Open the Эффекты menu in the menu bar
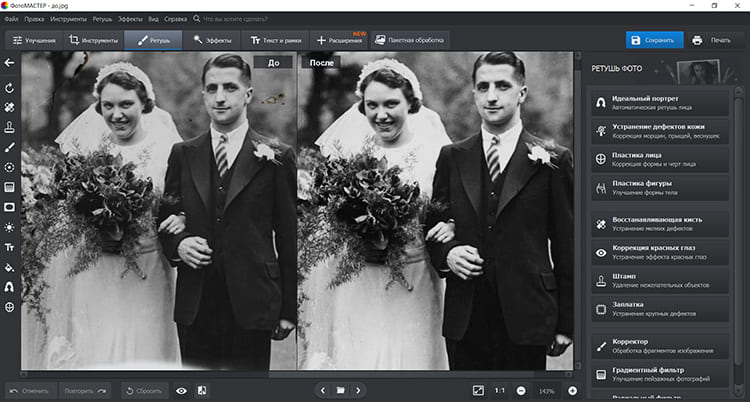Image resolution: width=750 pixels, height=402 pixels. [130, 19]
